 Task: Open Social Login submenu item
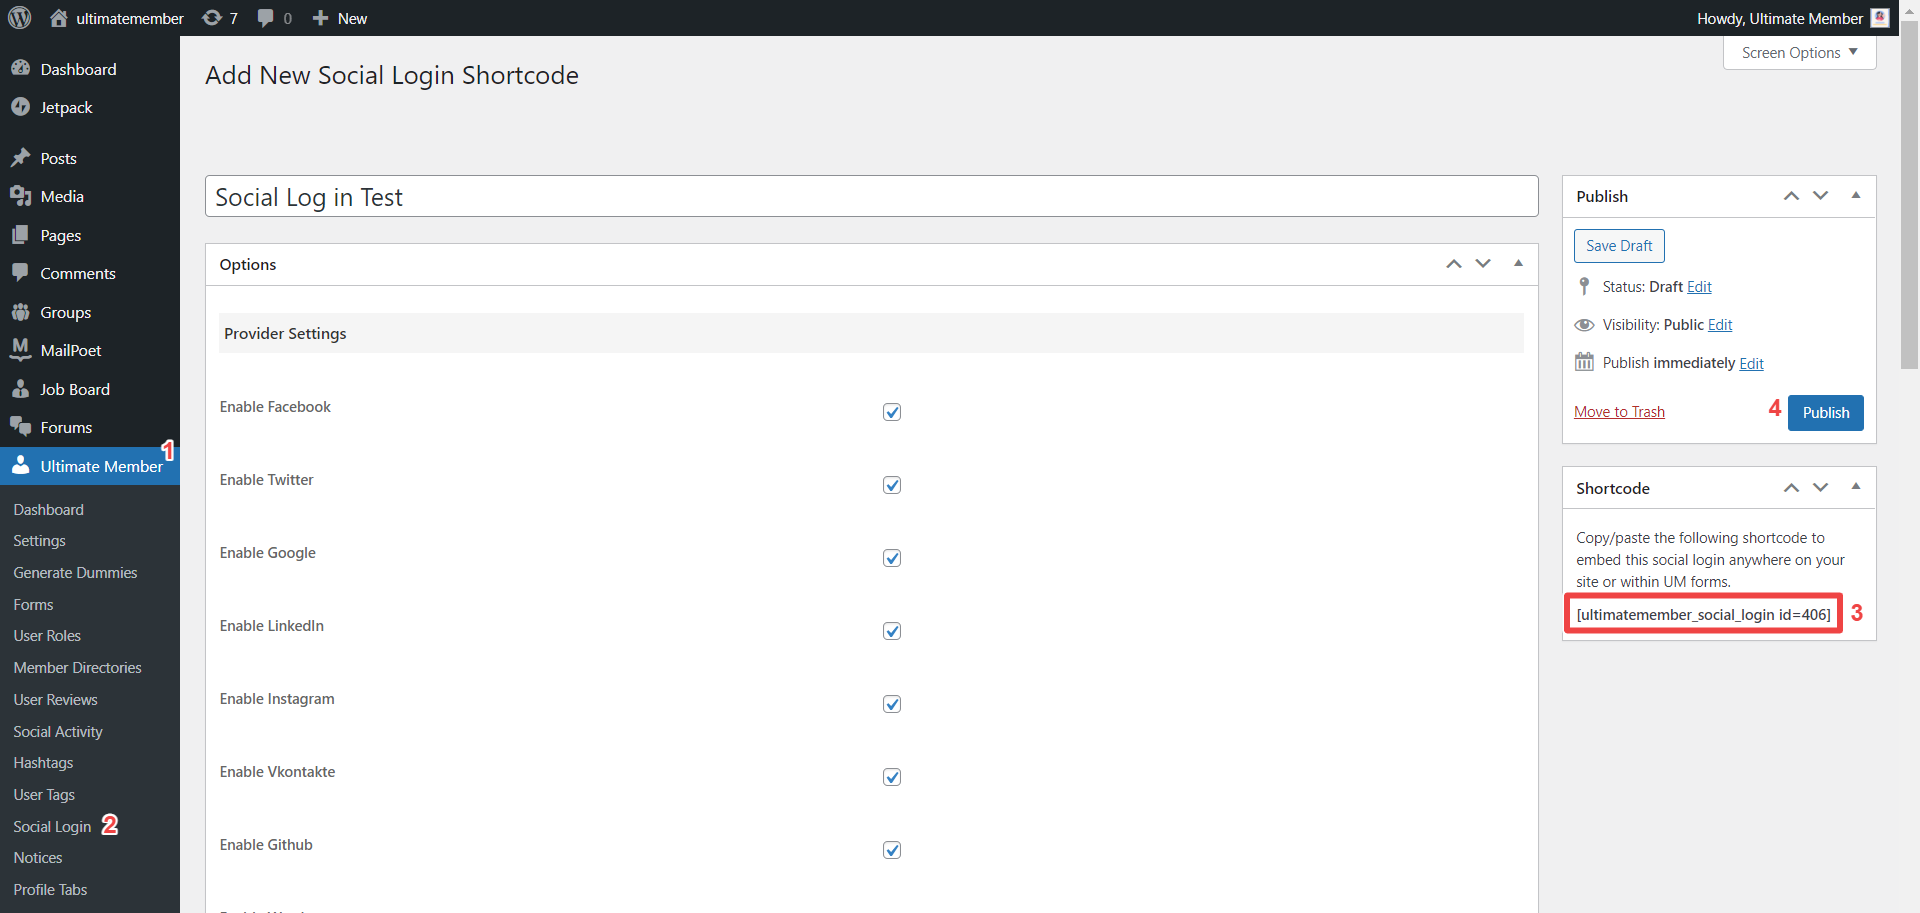52,827
